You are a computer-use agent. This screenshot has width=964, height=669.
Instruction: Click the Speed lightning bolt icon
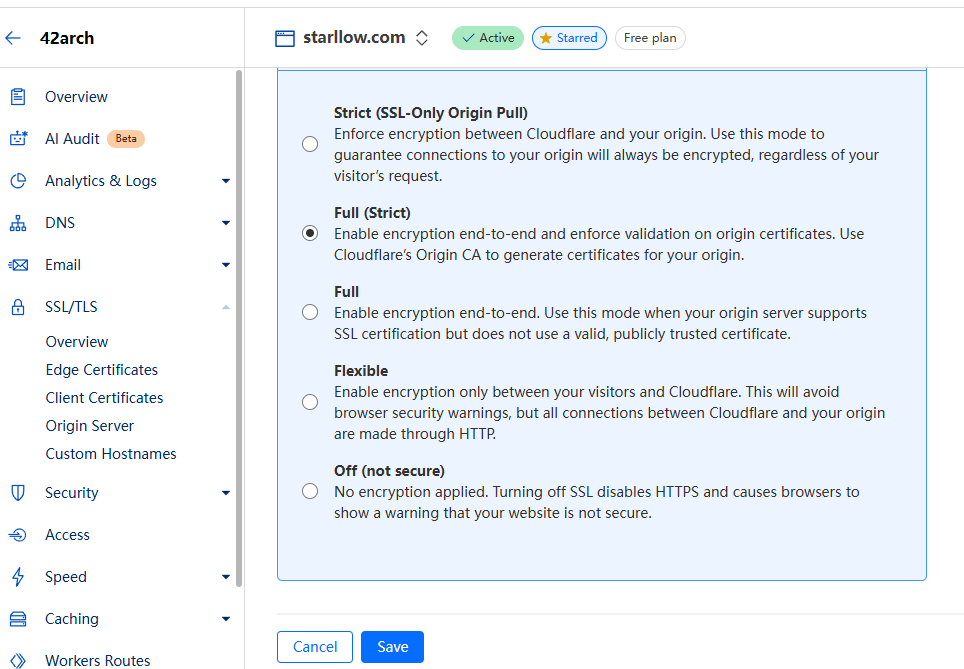[x=18, y=577]
